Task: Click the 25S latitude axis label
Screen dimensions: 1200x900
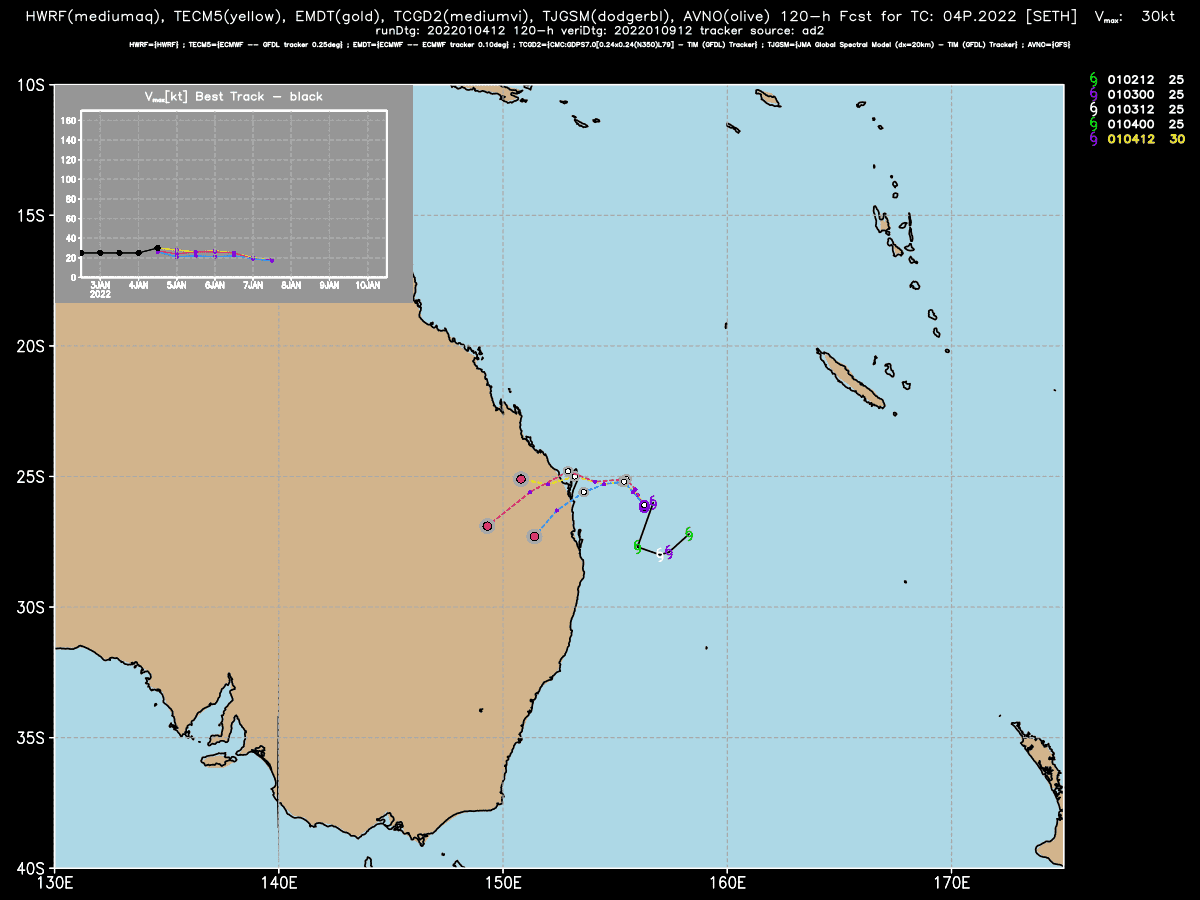Action: (x=30, y=476)
